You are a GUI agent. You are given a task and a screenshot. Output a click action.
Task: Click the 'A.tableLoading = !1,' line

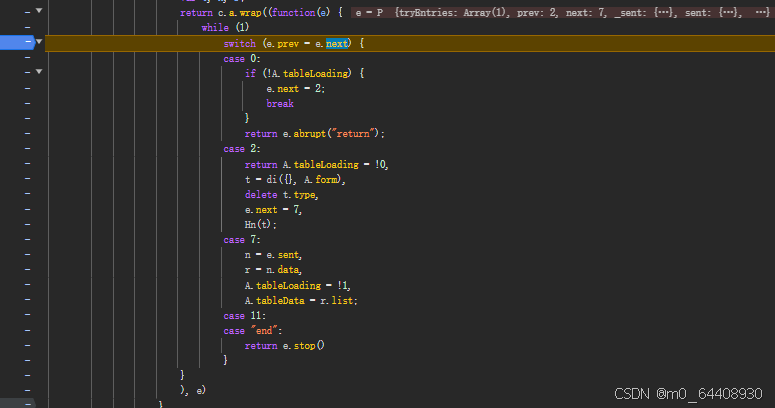pyautogui.click(x=298, y=286)
